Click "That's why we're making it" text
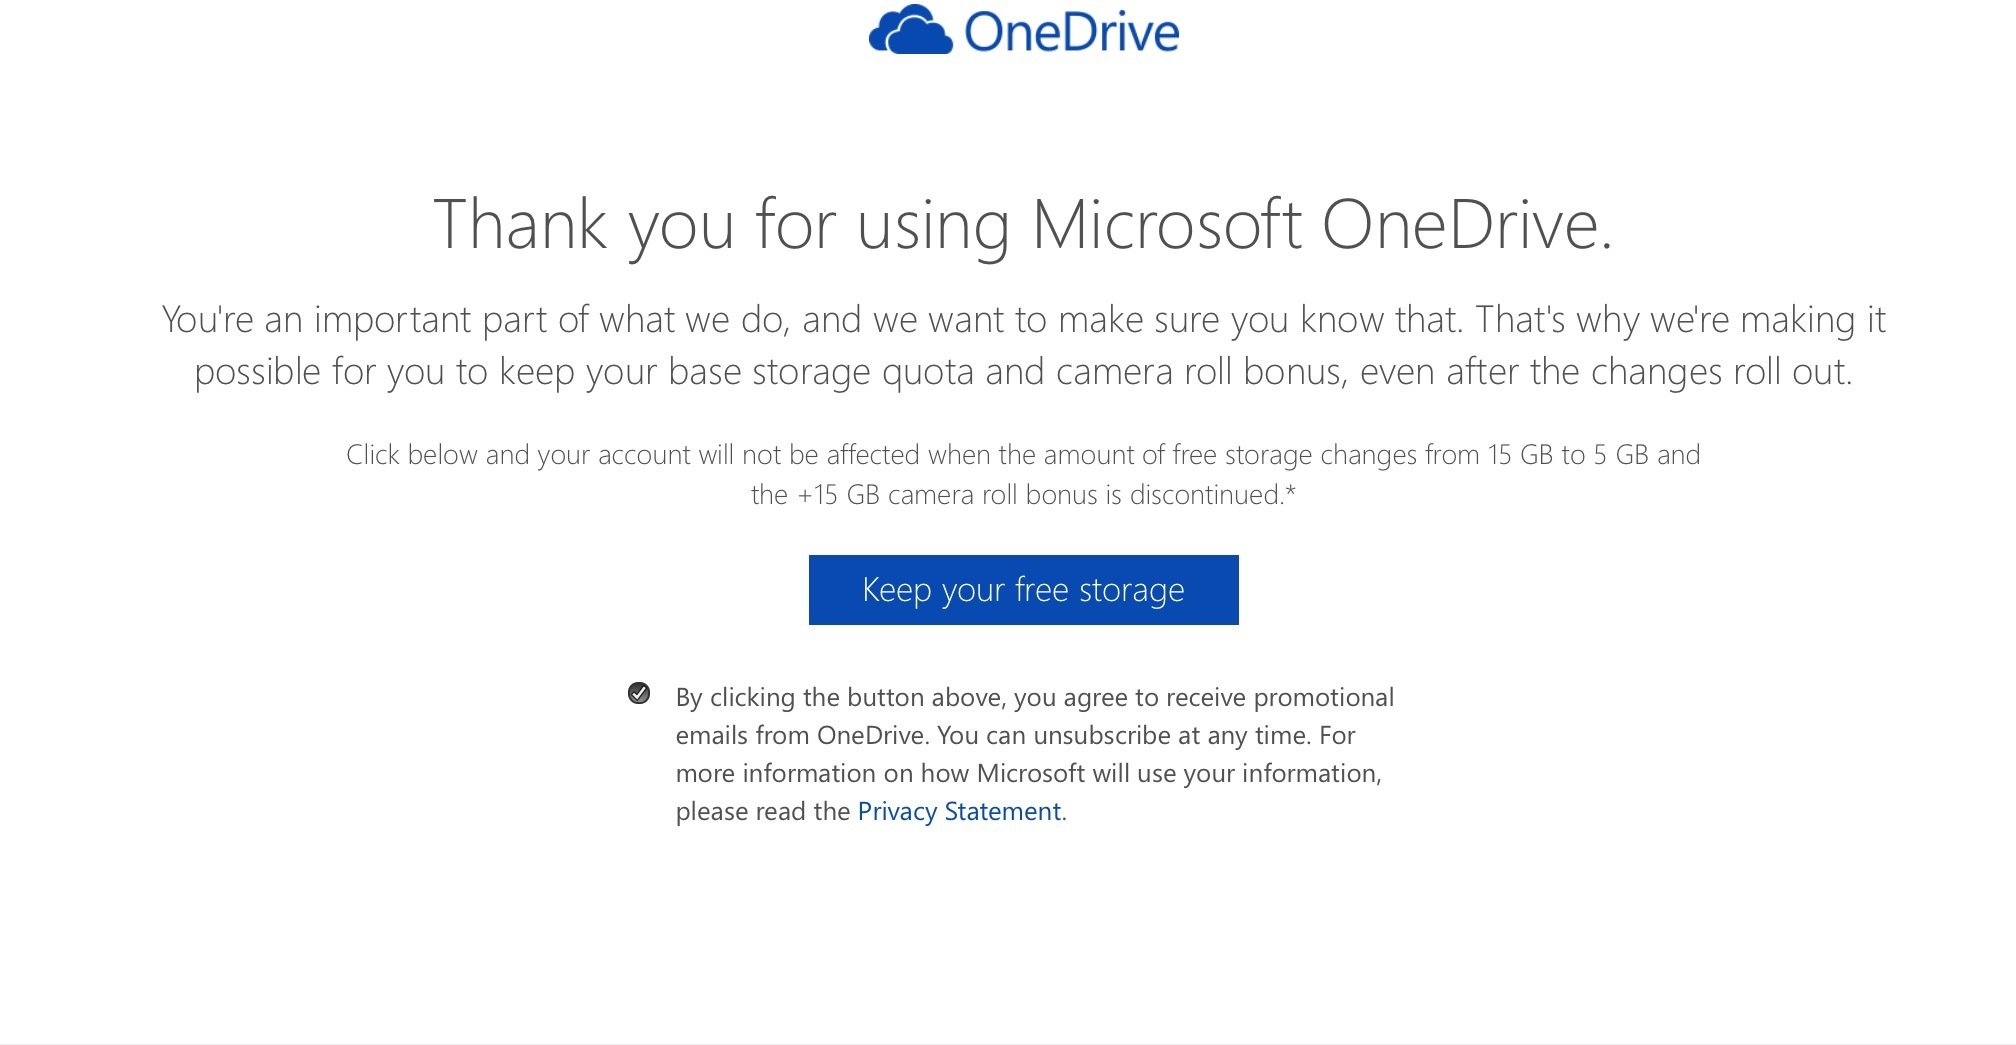 pyautogui.click(x=1680, y=320)
